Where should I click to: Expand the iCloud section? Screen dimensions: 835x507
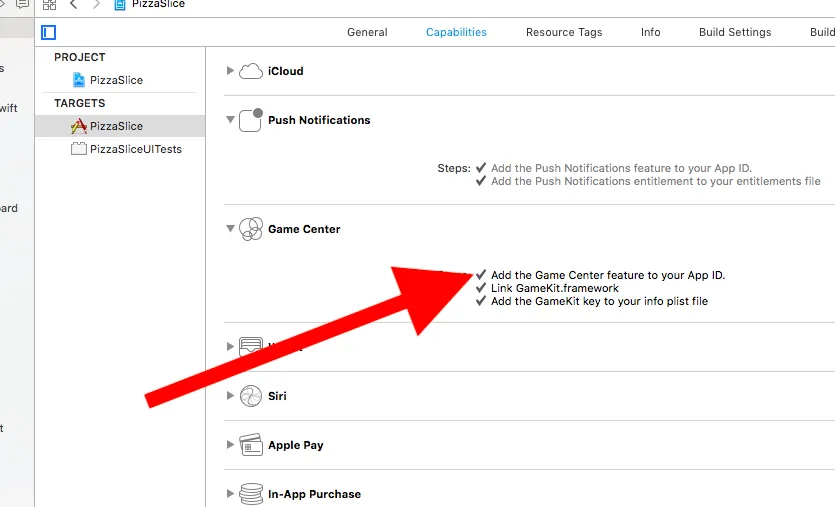tap(230, 71)
